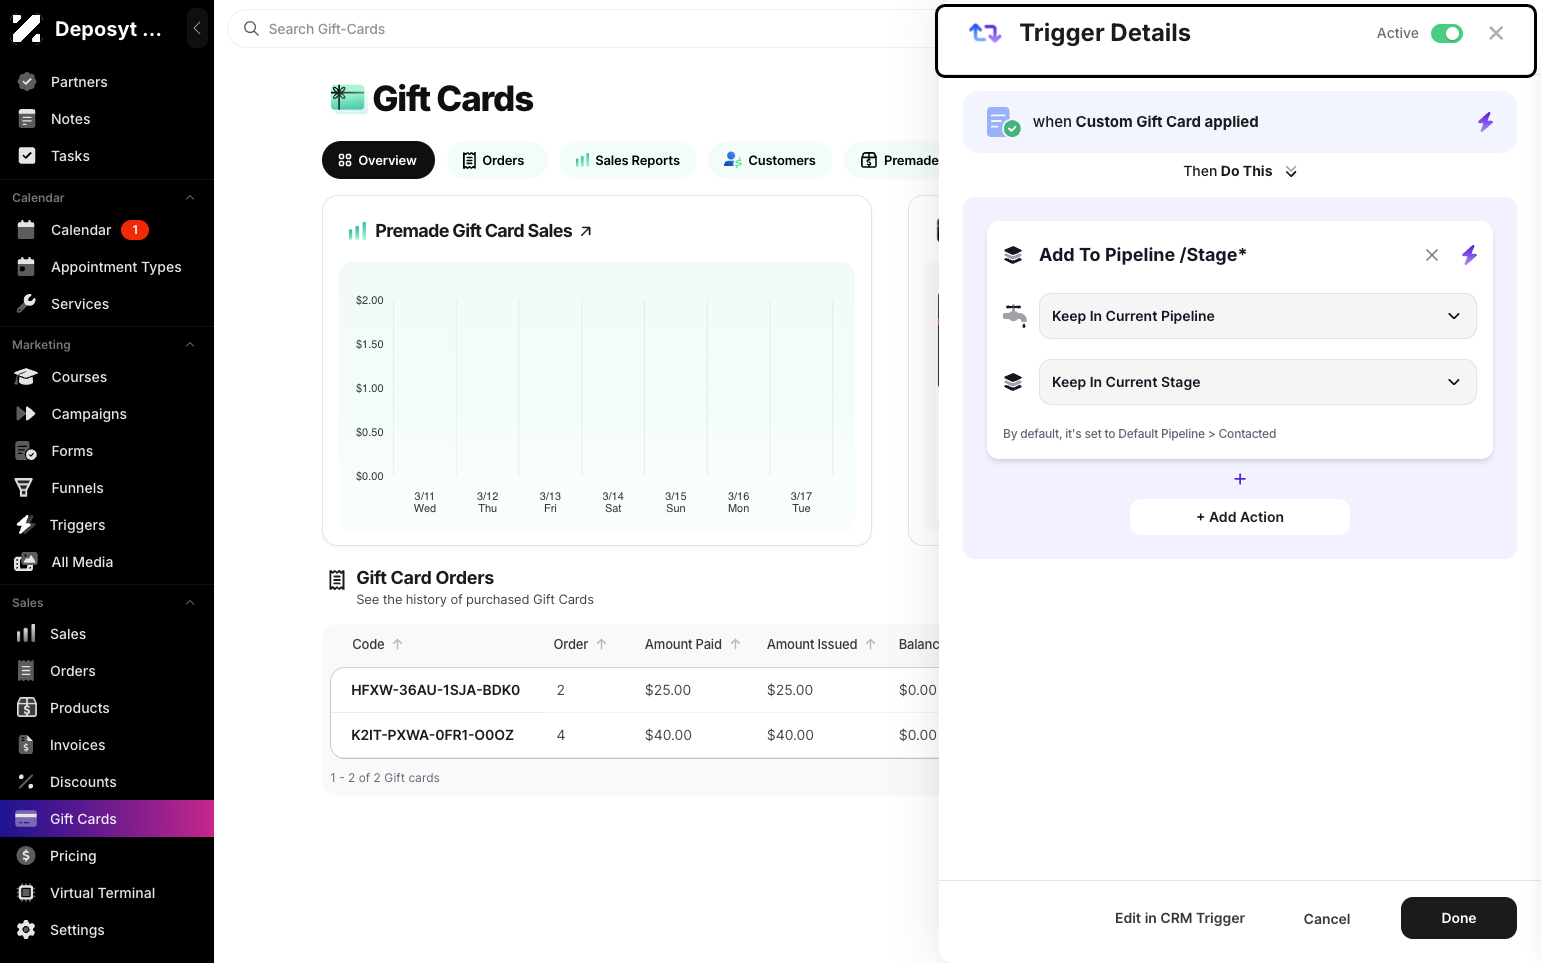Switch to the Overview tab
The image size is (1541, 963).
tap(378, 160)
